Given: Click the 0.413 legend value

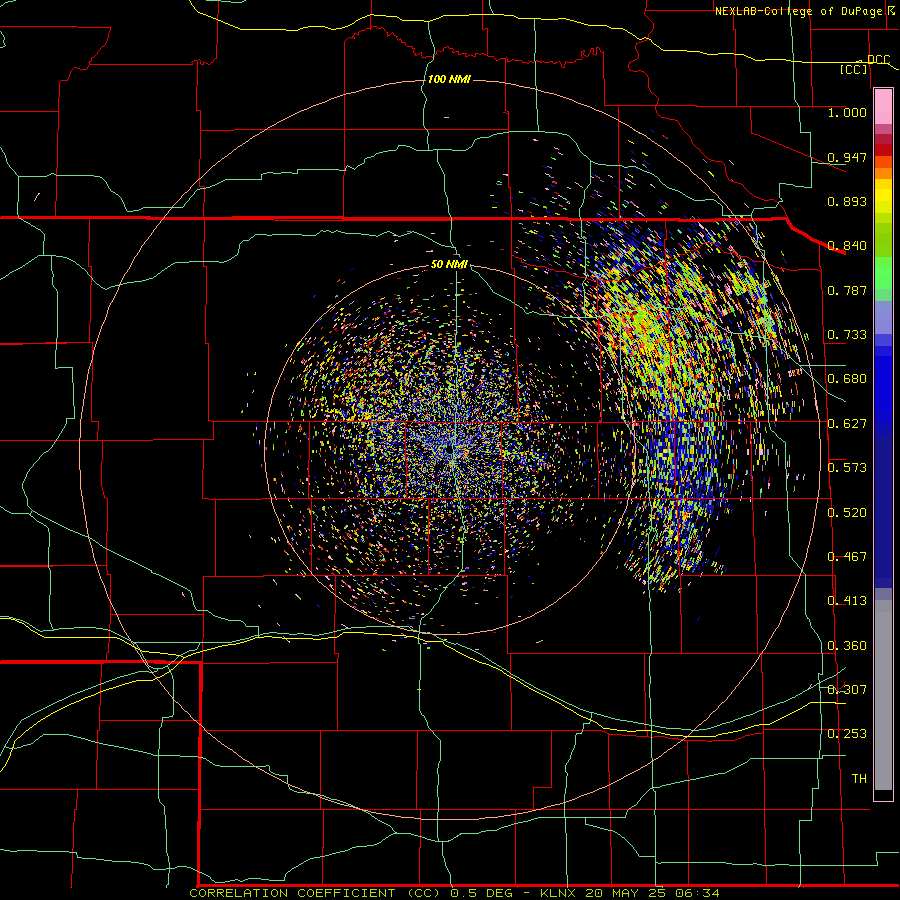Looking at the screenshot, I should 847,601.
